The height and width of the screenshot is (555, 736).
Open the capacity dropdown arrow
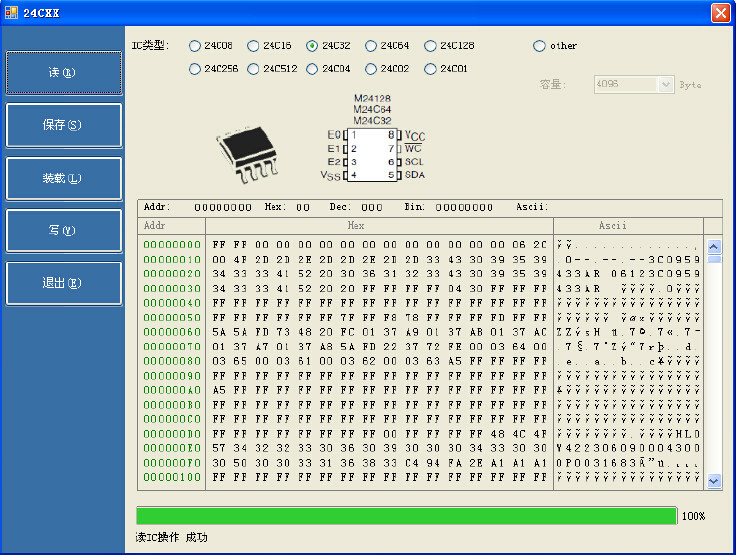click(666, 85)
